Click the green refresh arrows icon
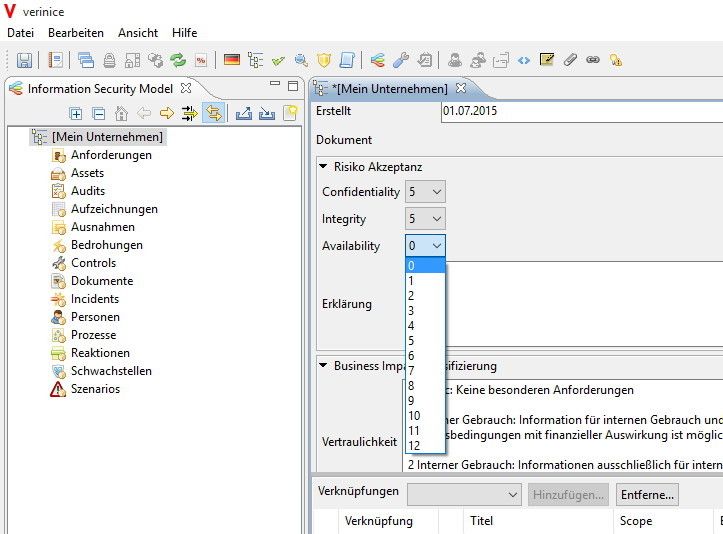The image size is (723, 534). pyautogui.click(x=178, y=60)
